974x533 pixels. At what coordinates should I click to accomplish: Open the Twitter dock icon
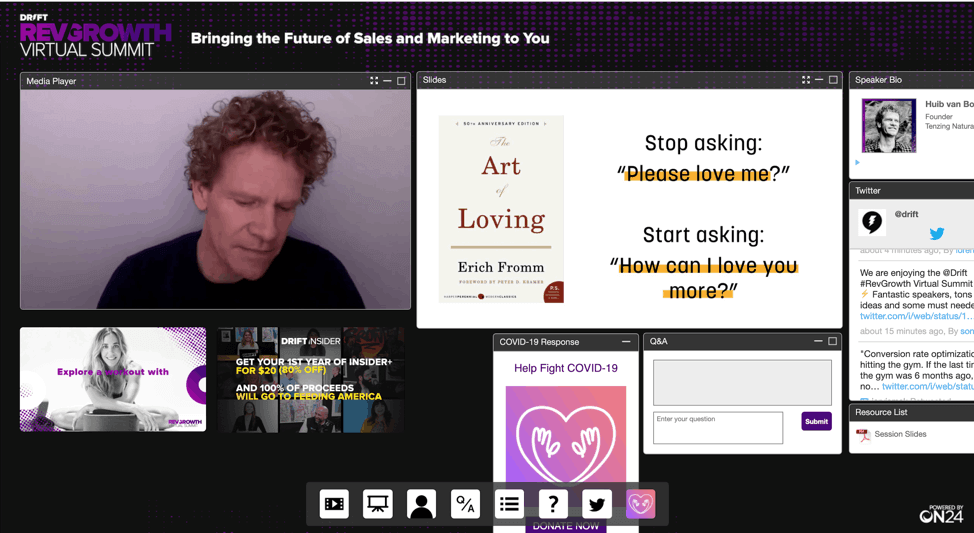597,505
